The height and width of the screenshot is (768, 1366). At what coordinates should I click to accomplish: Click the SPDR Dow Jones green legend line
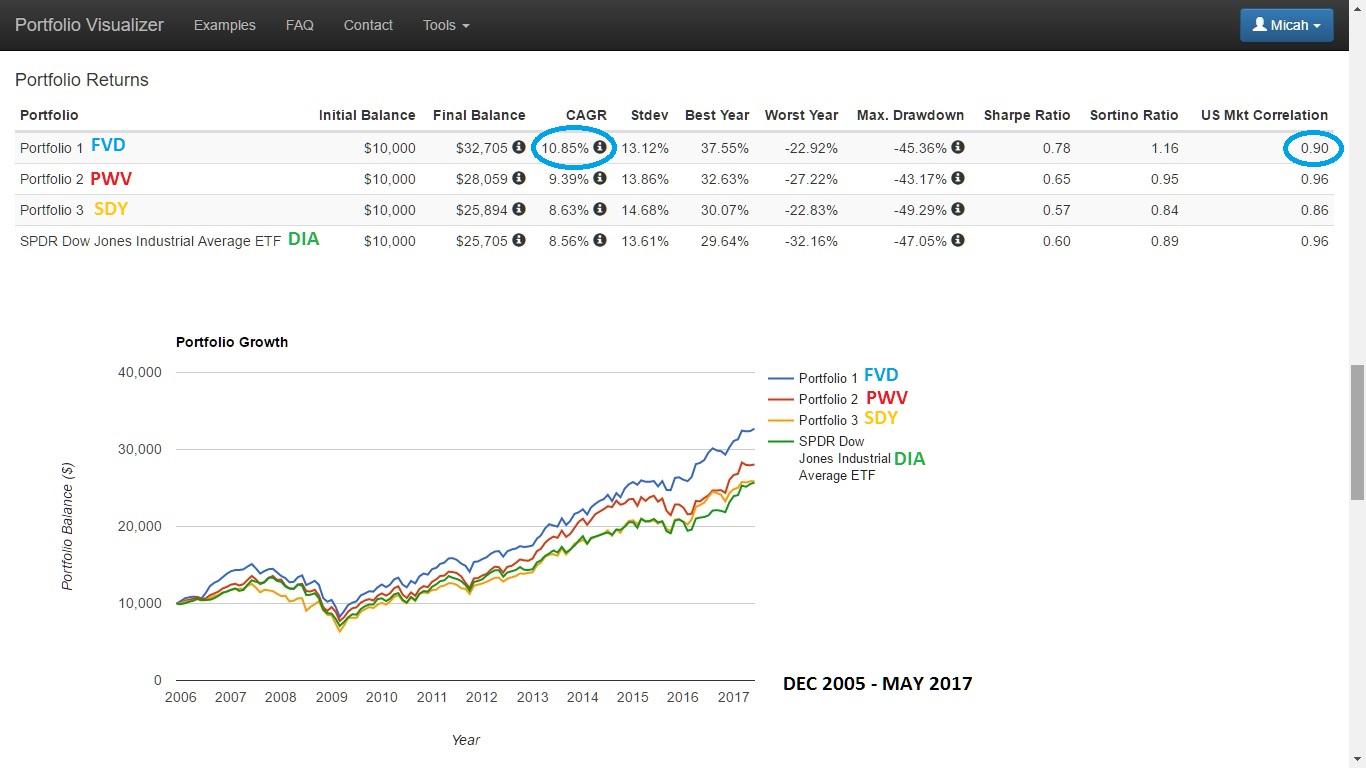click(781, 441)
